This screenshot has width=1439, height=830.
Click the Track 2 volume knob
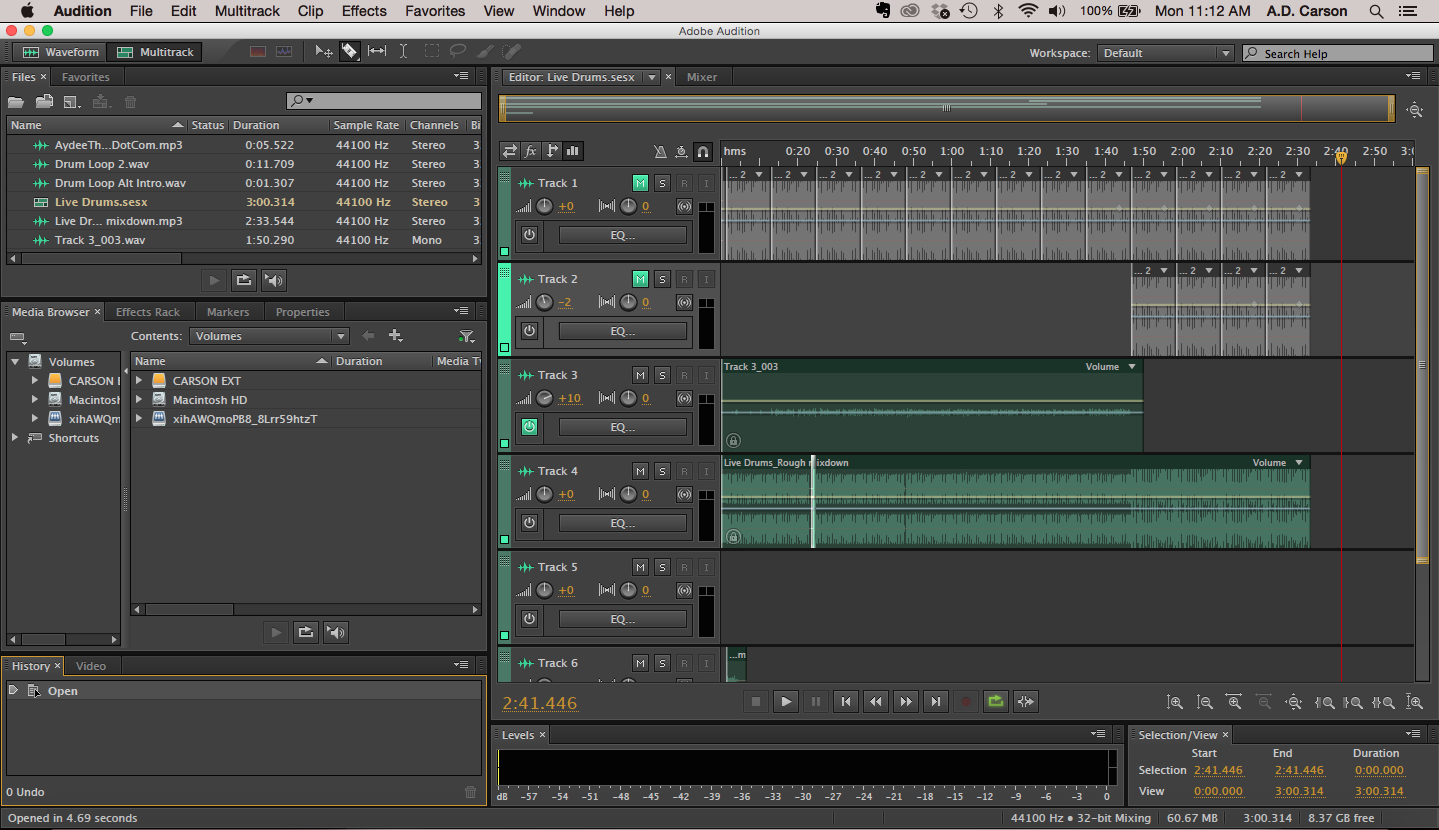pos(544,302)
